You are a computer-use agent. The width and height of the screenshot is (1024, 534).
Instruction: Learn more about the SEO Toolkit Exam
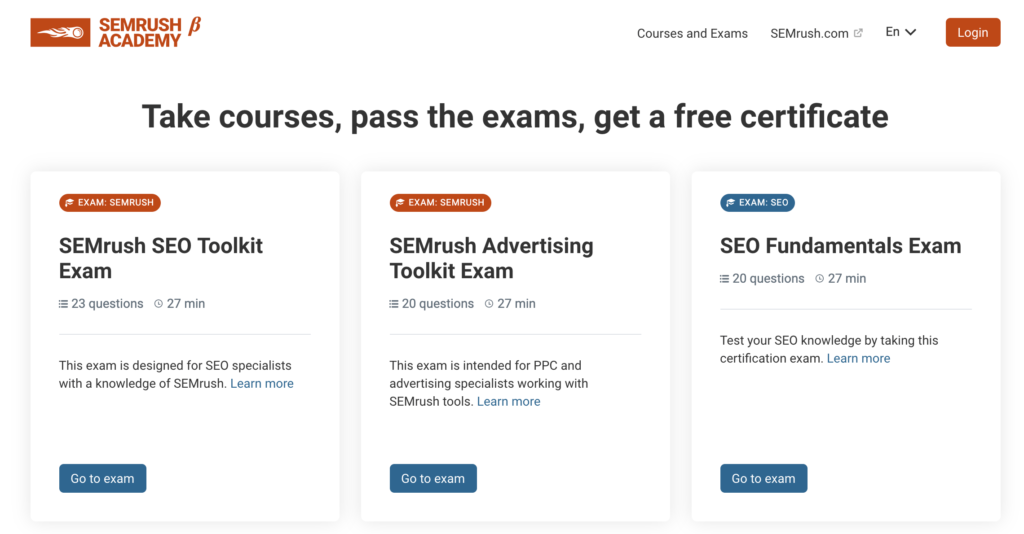click(262, 383)
